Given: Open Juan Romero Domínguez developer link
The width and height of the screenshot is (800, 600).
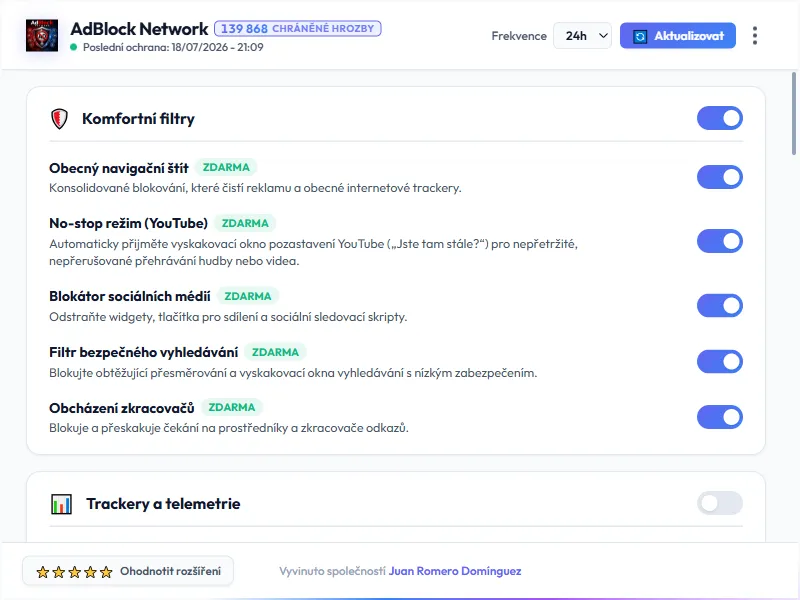Looking at the screenshot, I should (x=455, y=571).
